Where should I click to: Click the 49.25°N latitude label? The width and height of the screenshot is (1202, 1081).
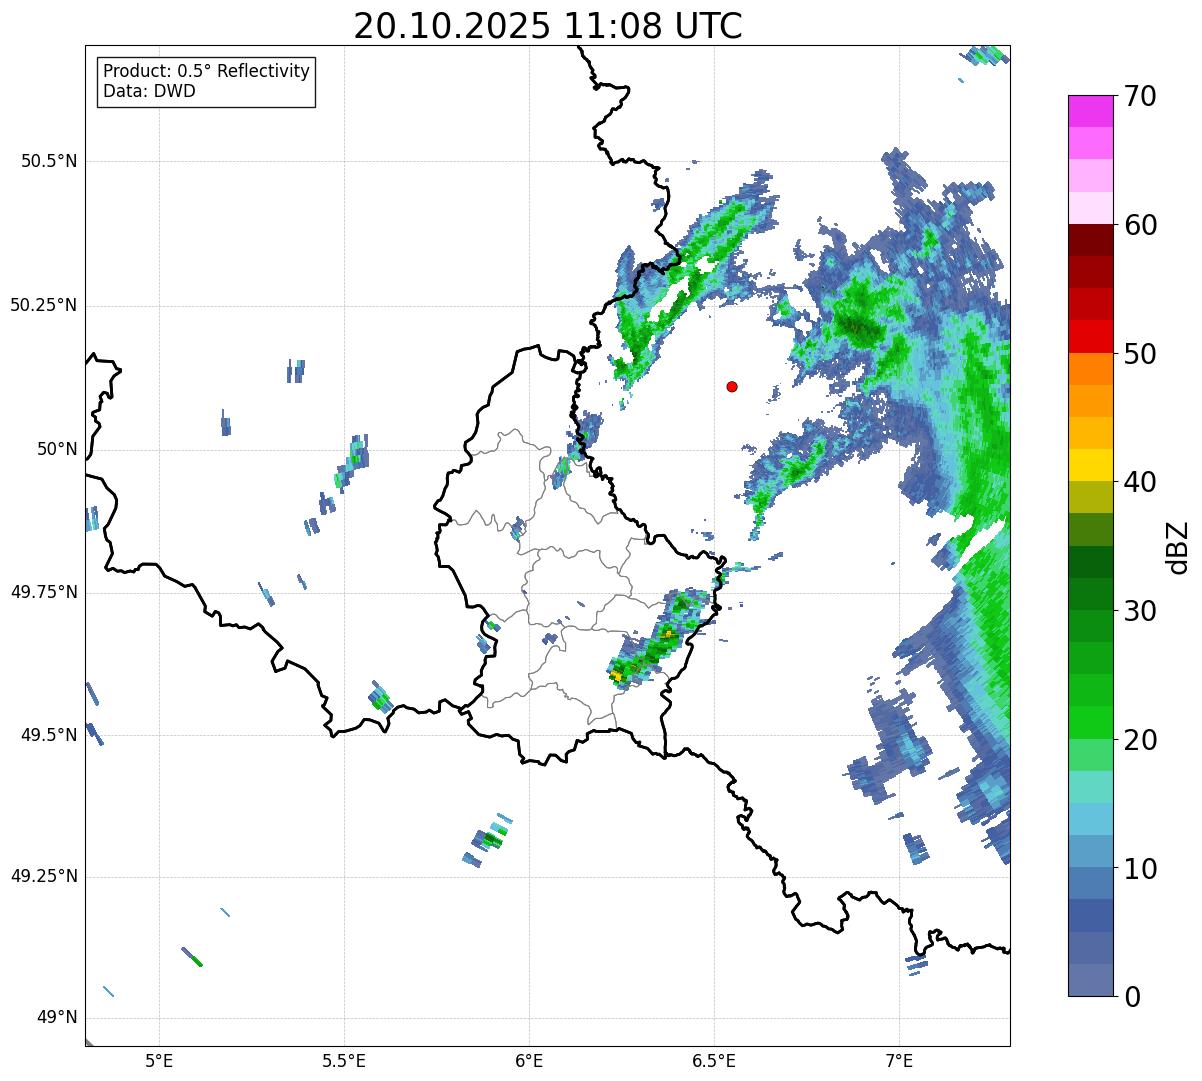44,876
